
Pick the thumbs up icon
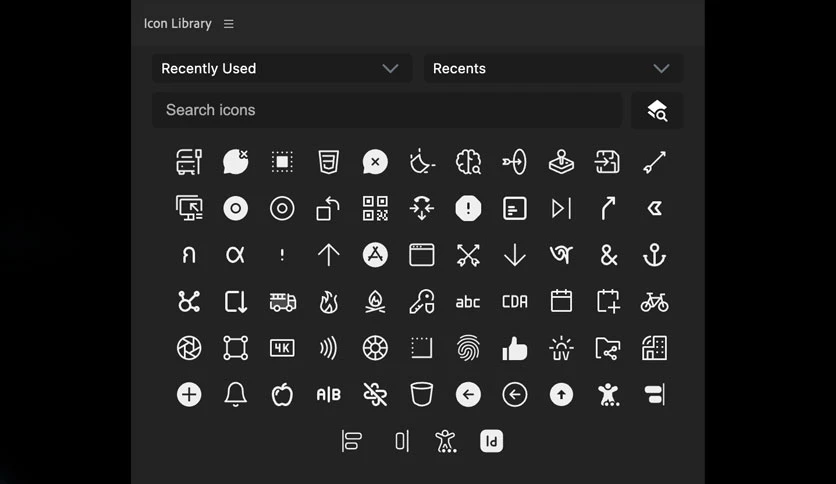(x=515, y=348)
